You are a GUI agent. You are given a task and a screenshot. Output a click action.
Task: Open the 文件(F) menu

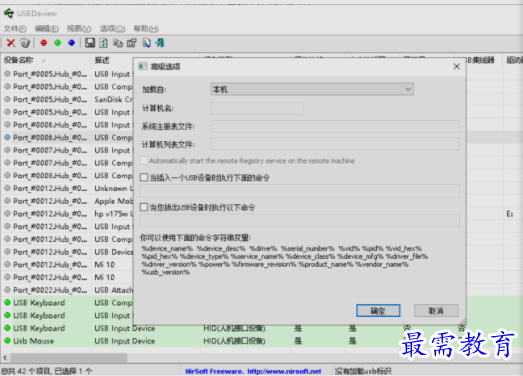tap(15, 29)
